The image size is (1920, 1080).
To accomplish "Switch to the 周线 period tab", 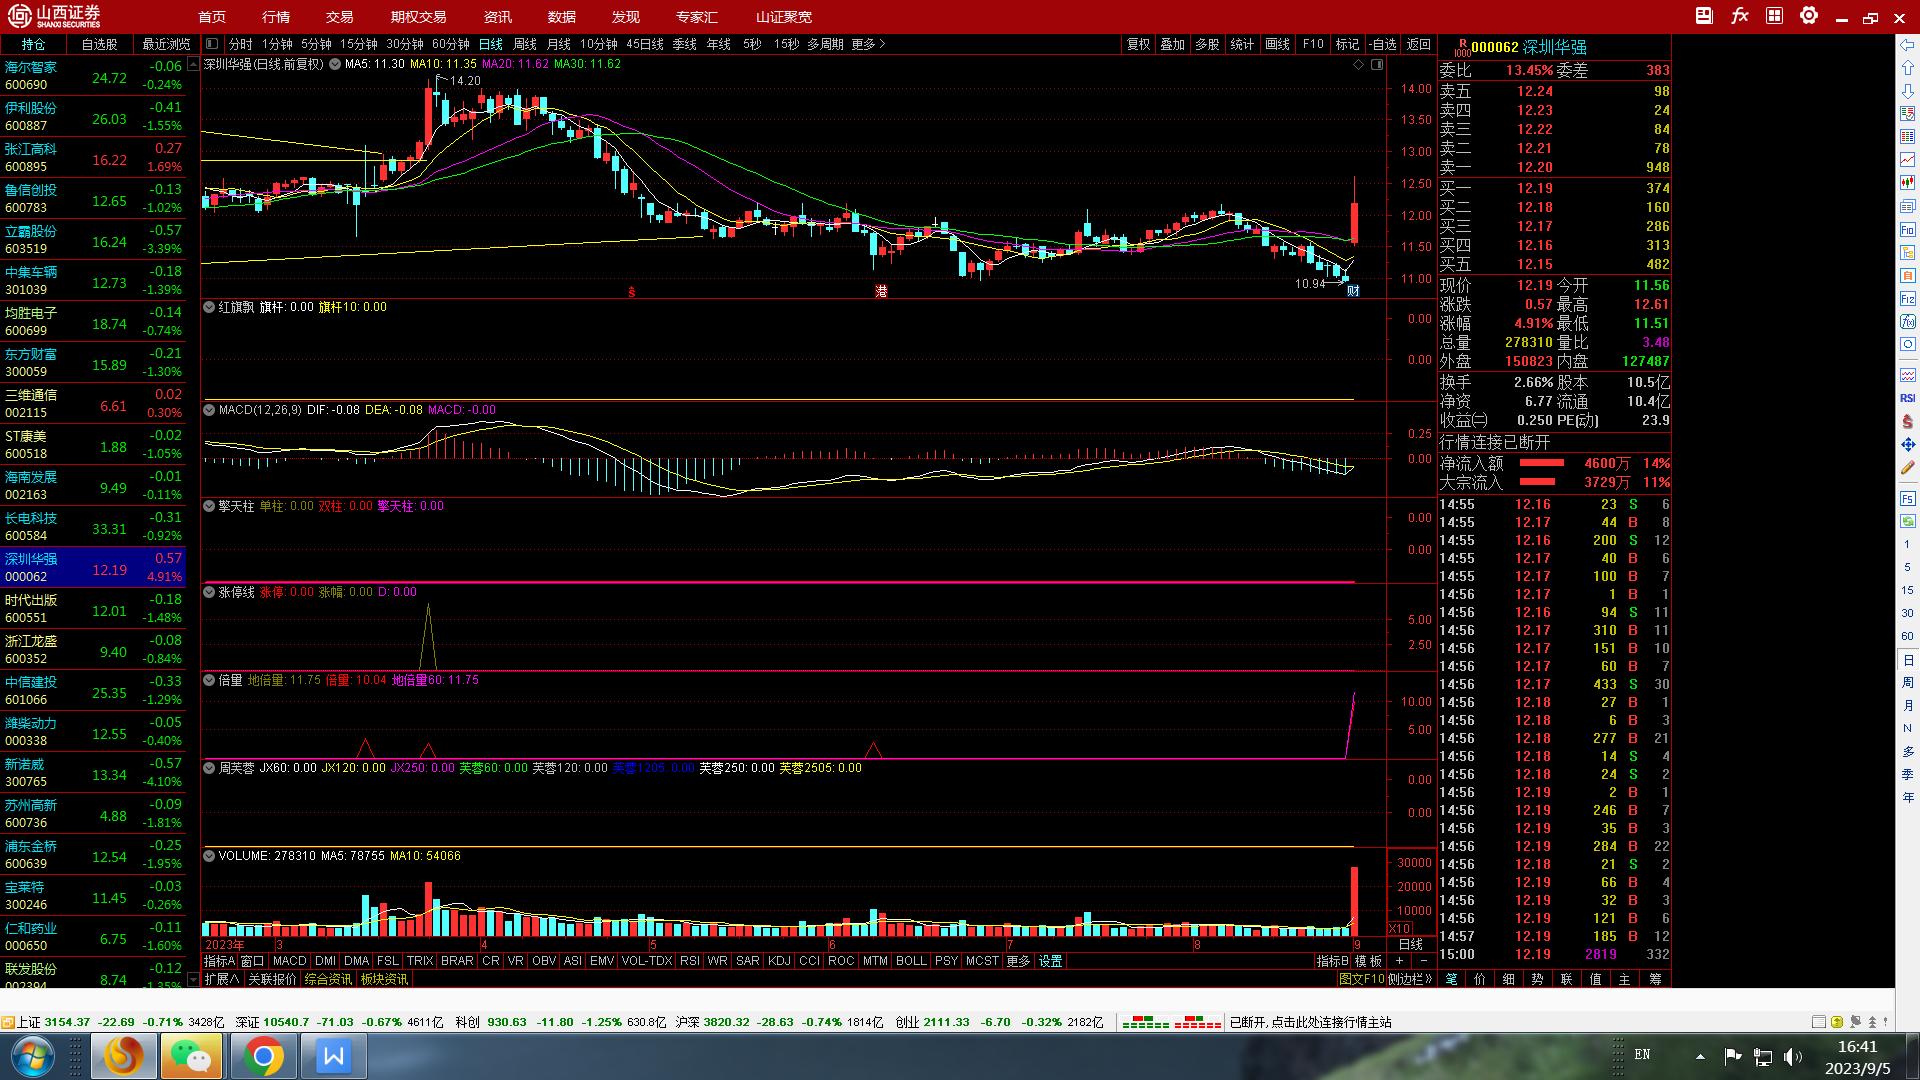I will (525, 44).
